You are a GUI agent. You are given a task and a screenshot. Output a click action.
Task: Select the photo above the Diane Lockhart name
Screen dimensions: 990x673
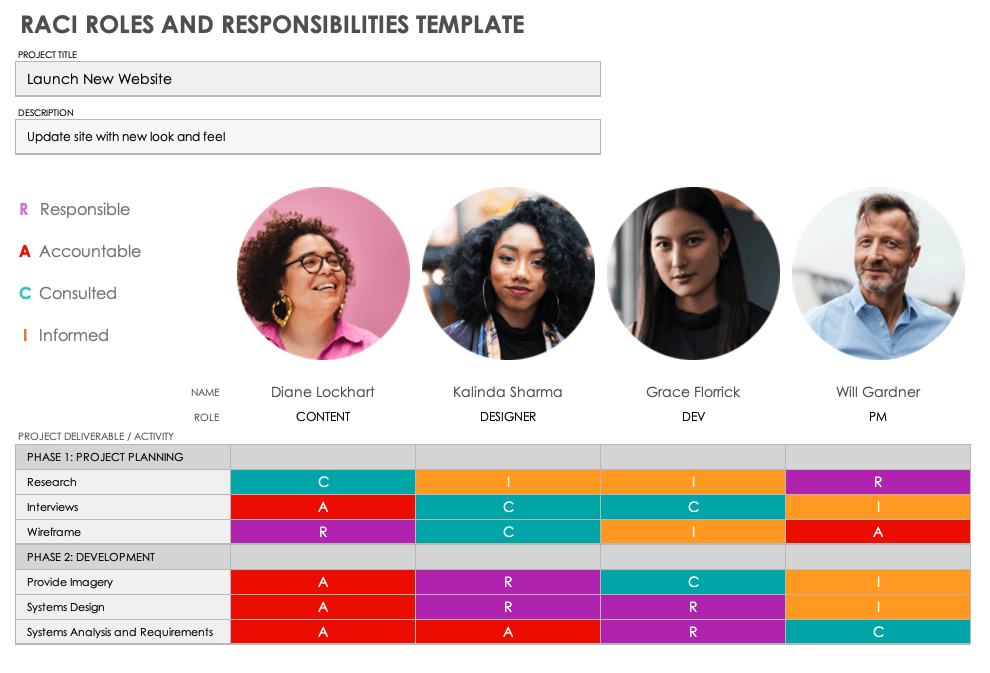323,273
